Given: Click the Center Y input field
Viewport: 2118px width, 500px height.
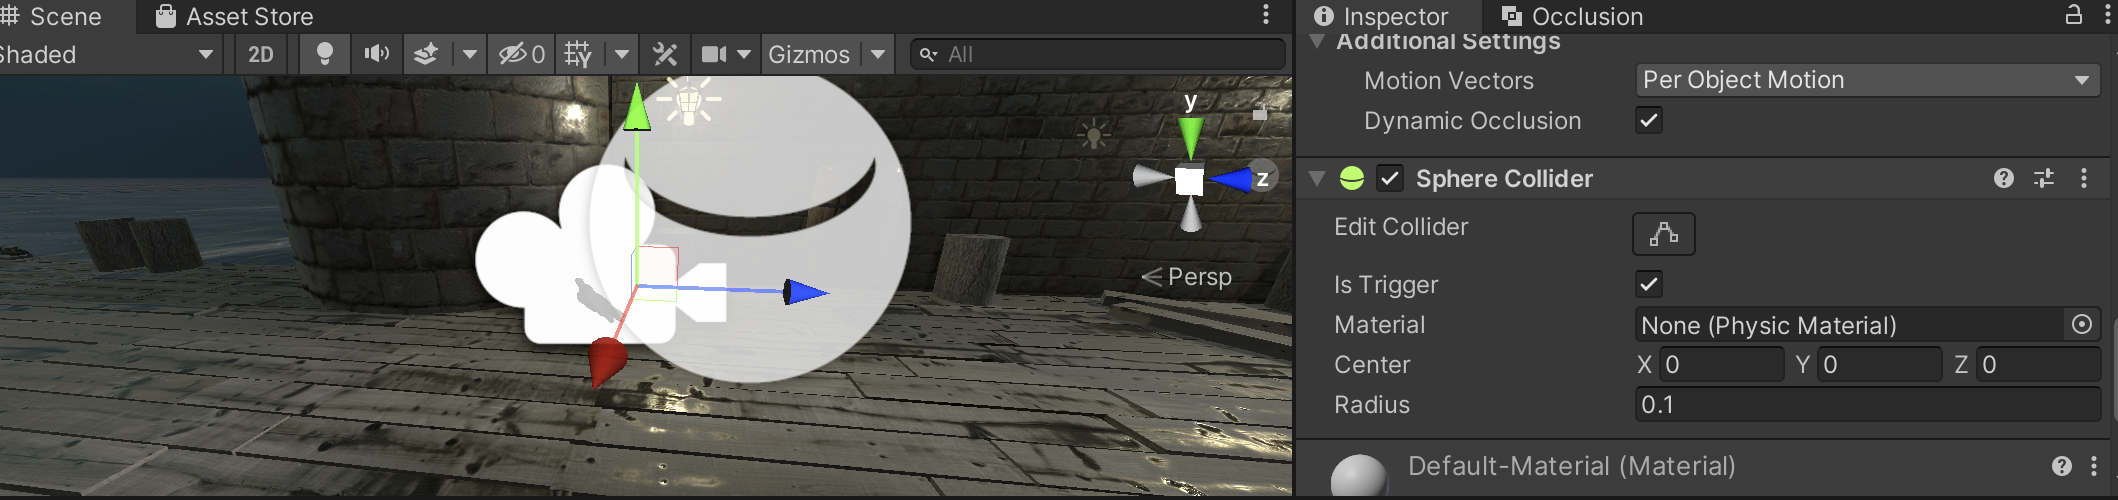Looking at the screenshot, I should [x=1880, y=365].
